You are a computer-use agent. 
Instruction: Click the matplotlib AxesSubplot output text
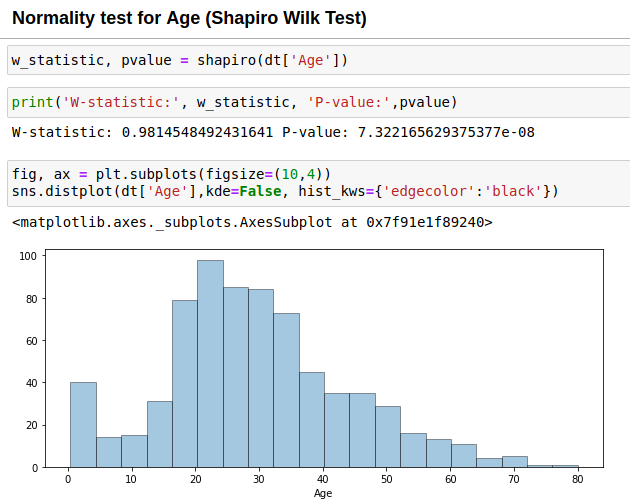252,222
